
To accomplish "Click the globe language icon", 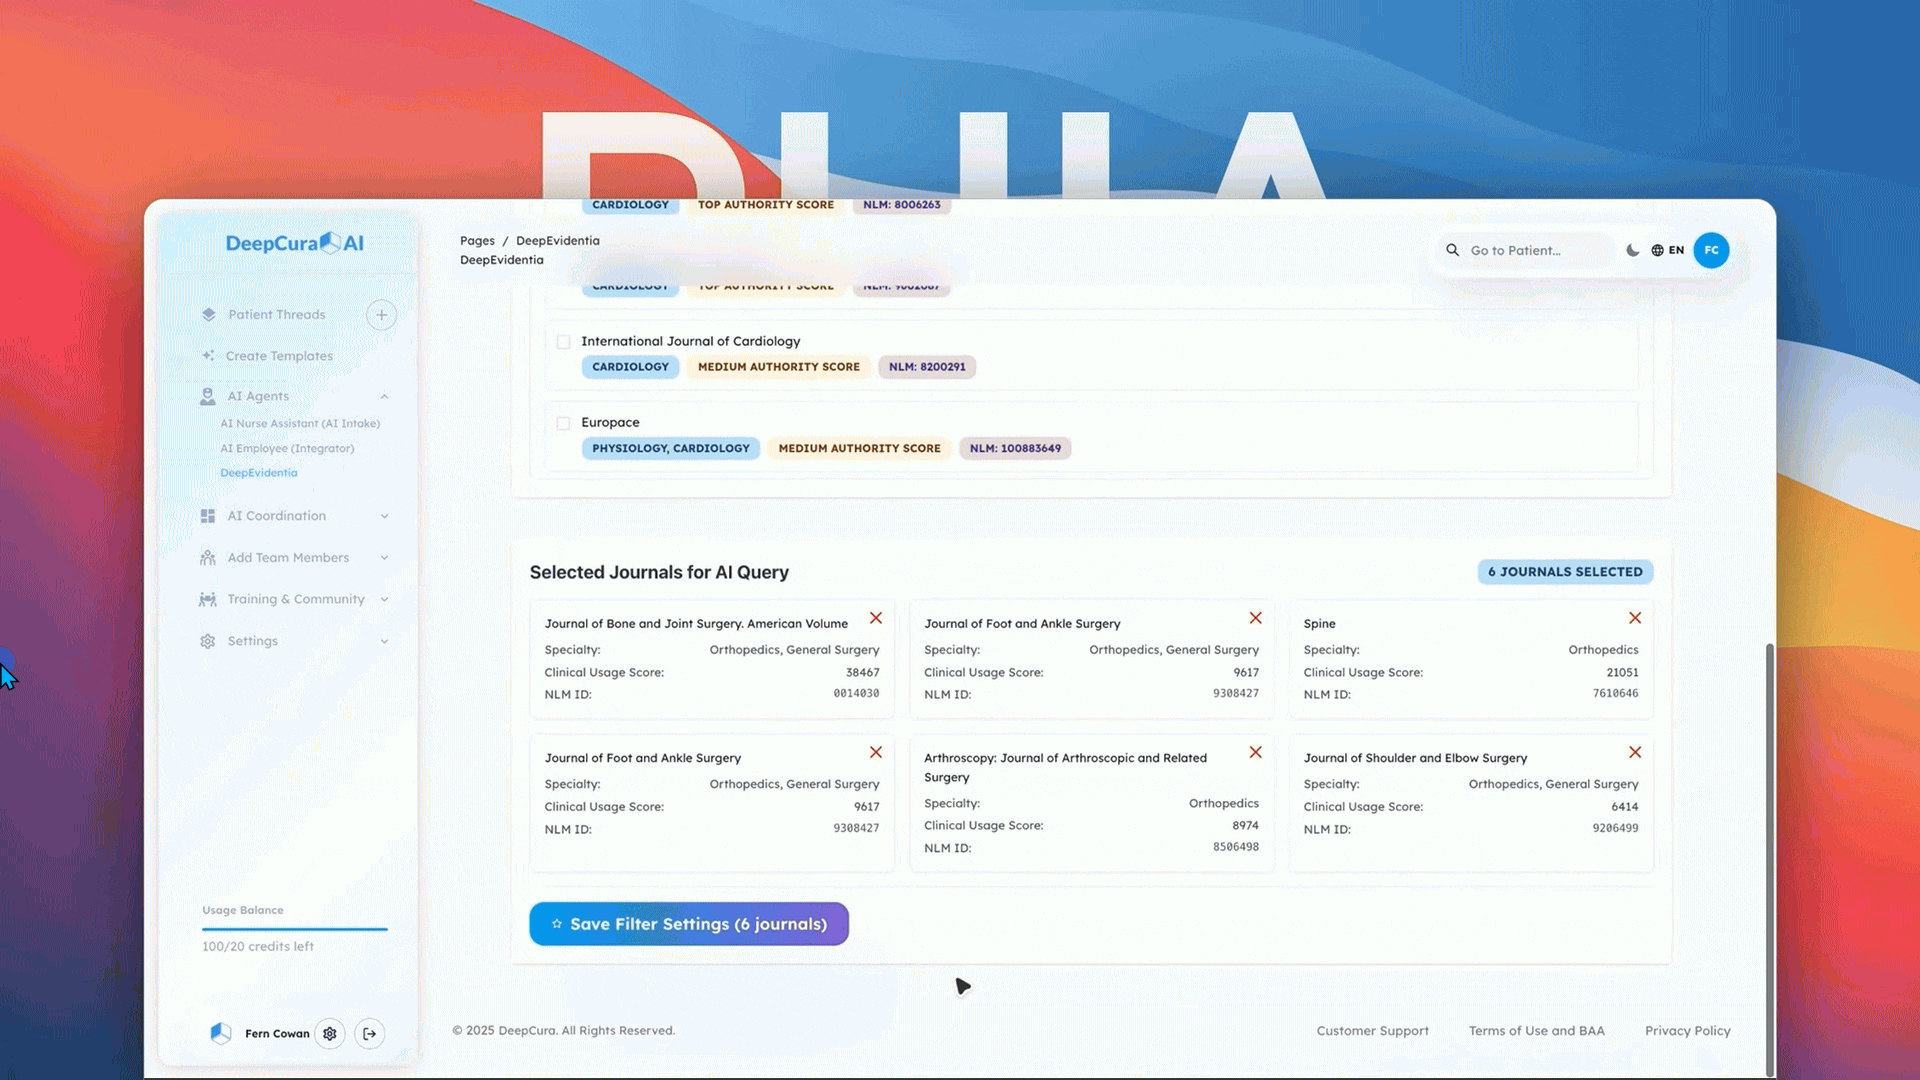I will click(x=1657, y=250).
